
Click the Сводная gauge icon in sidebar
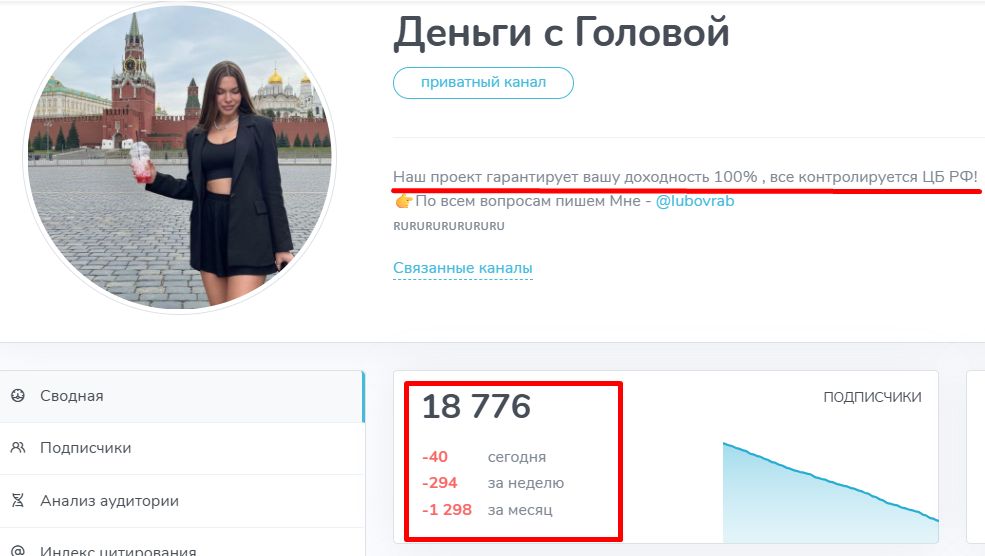pos(18,396)
